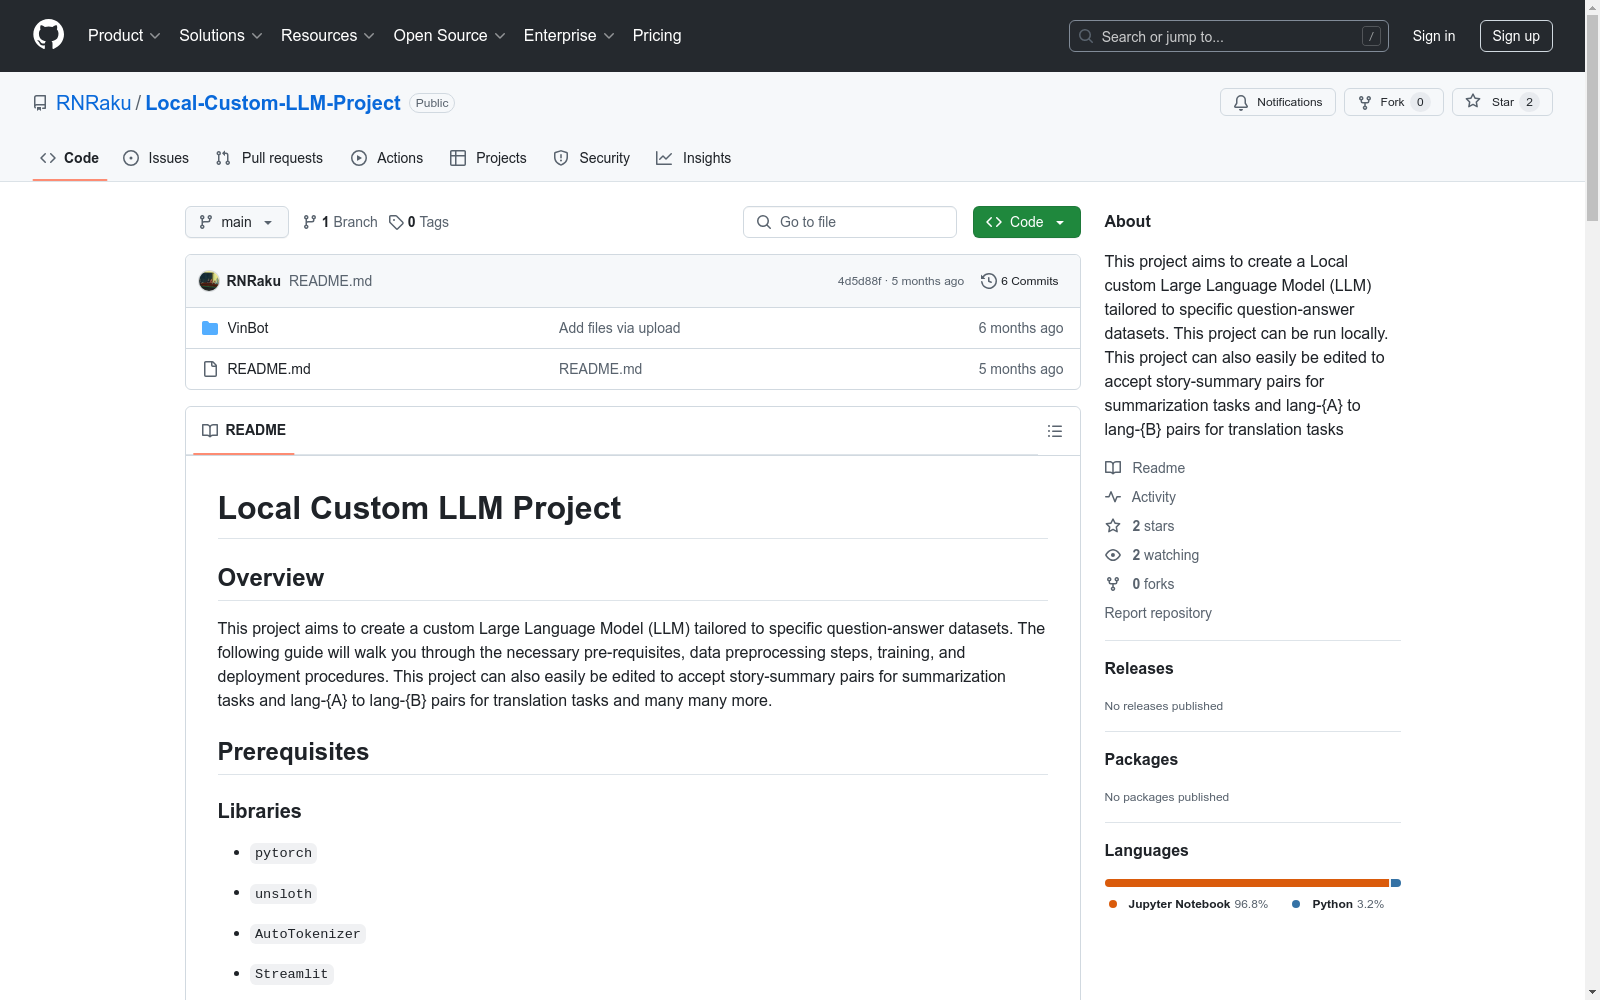Click Report repository link

[1158, 613]
